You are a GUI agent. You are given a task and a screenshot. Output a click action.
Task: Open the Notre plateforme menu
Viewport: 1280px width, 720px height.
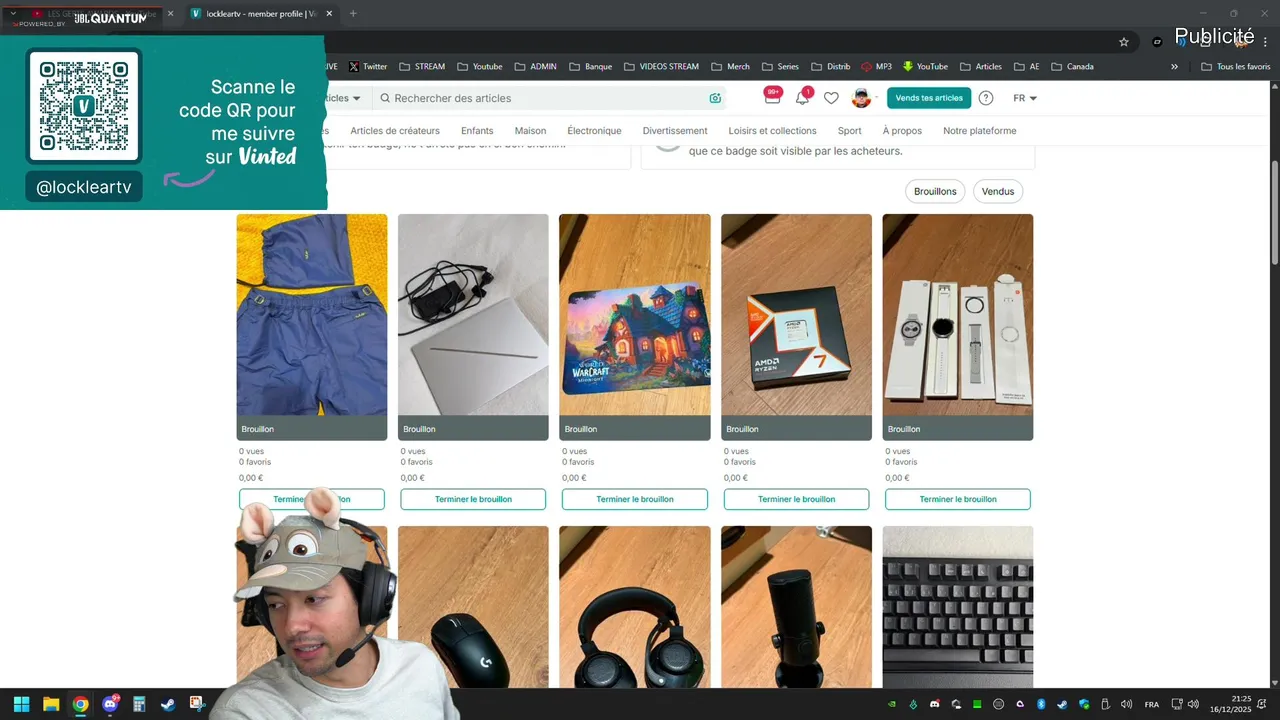point(979,131)
